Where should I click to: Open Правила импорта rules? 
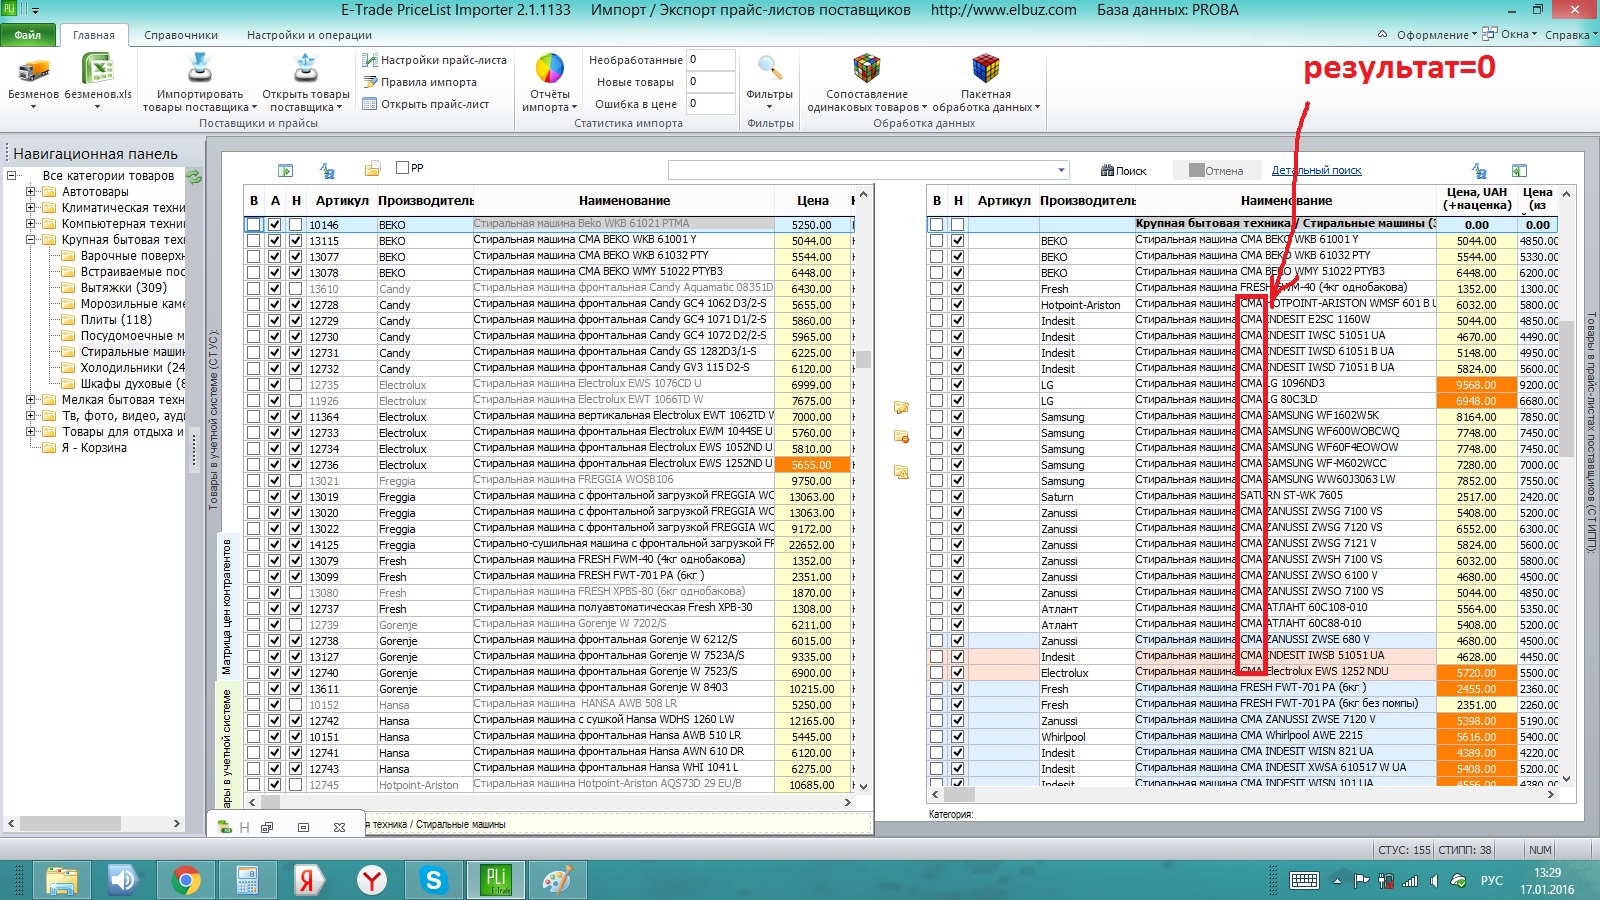[x=419, y=82]
